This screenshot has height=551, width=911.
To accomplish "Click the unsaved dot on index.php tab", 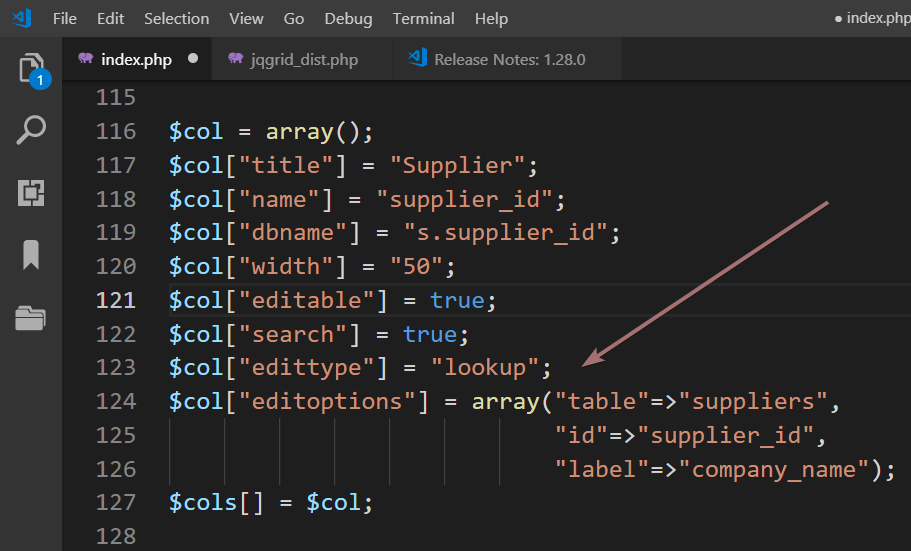I will point(193,59).
